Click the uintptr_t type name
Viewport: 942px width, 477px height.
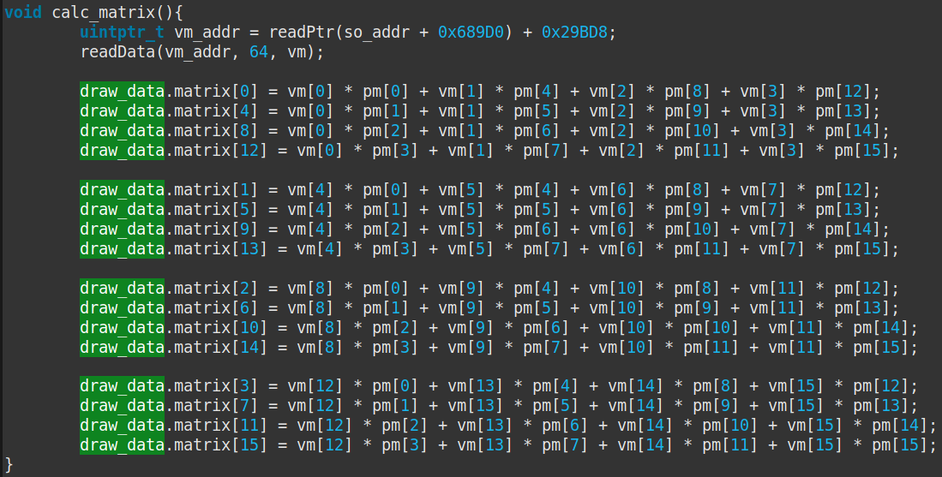122,32
